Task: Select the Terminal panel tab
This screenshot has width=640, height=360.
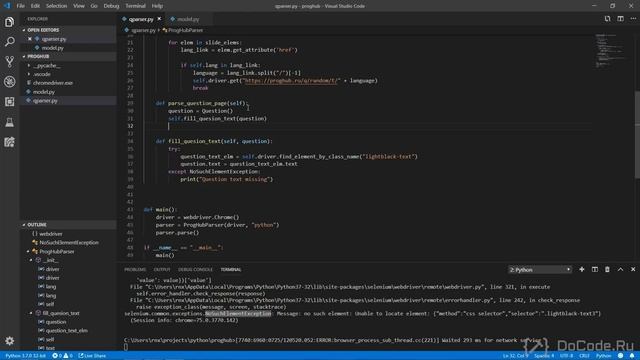Action: pos(231,269)
